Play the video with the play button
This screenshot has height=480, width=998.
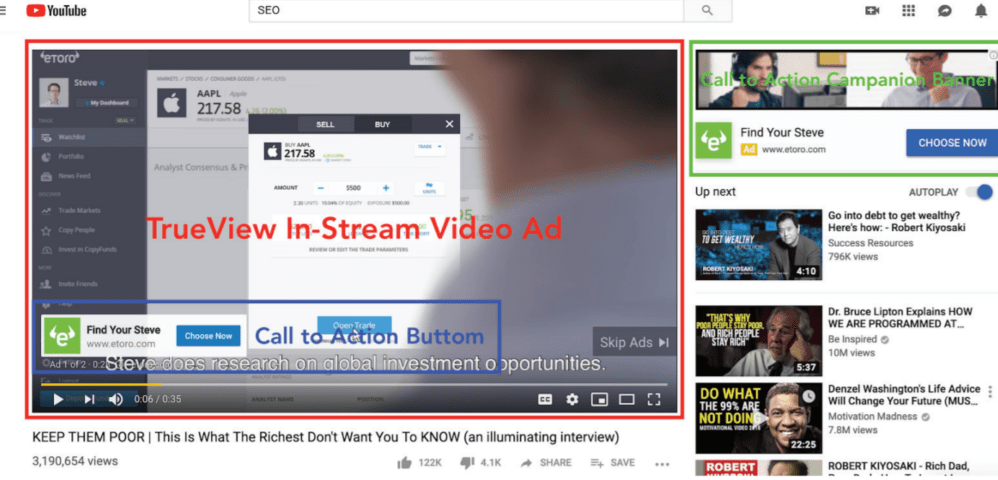coord(58,399)
